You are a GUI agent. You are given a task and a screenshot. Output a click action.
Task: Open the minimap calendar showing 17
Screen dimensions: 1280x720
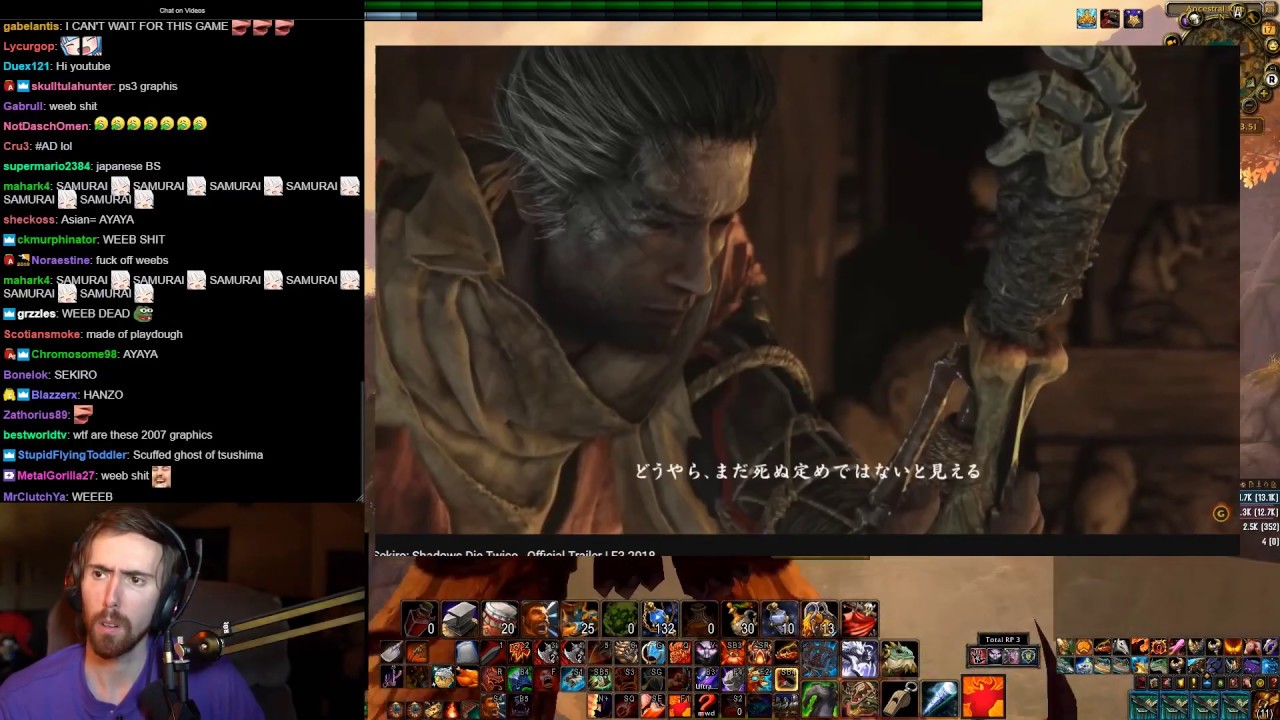pyautogui.click(x=1269, y=28)
